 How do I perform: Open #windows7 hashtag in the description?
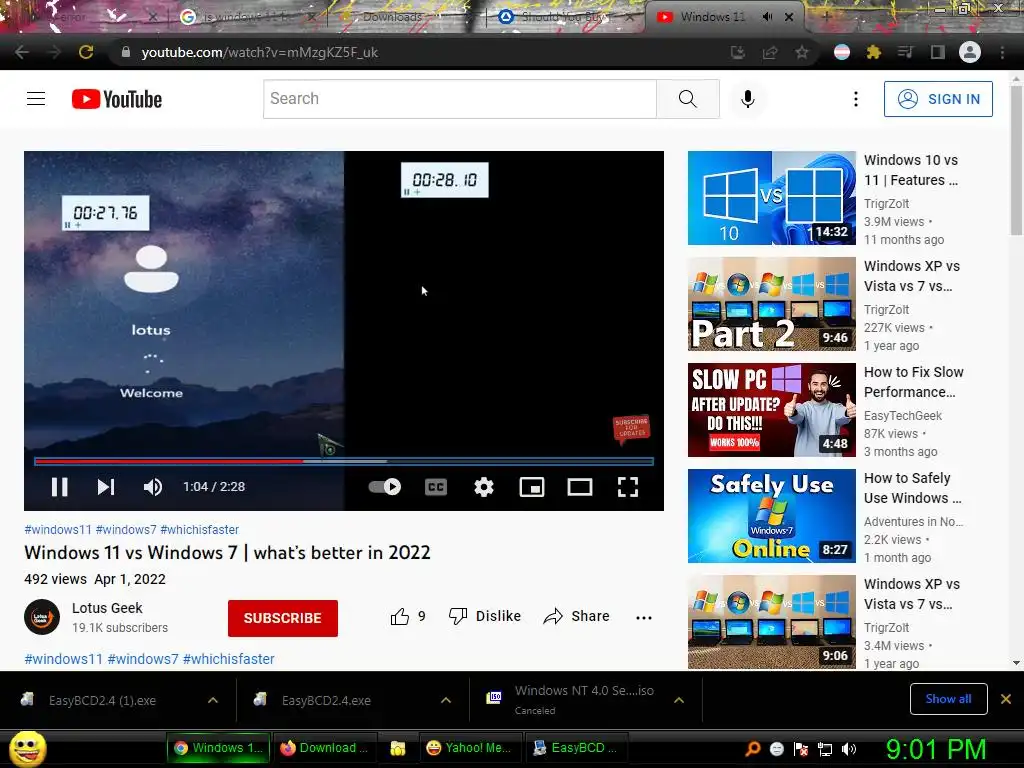(x=142, y=659)
